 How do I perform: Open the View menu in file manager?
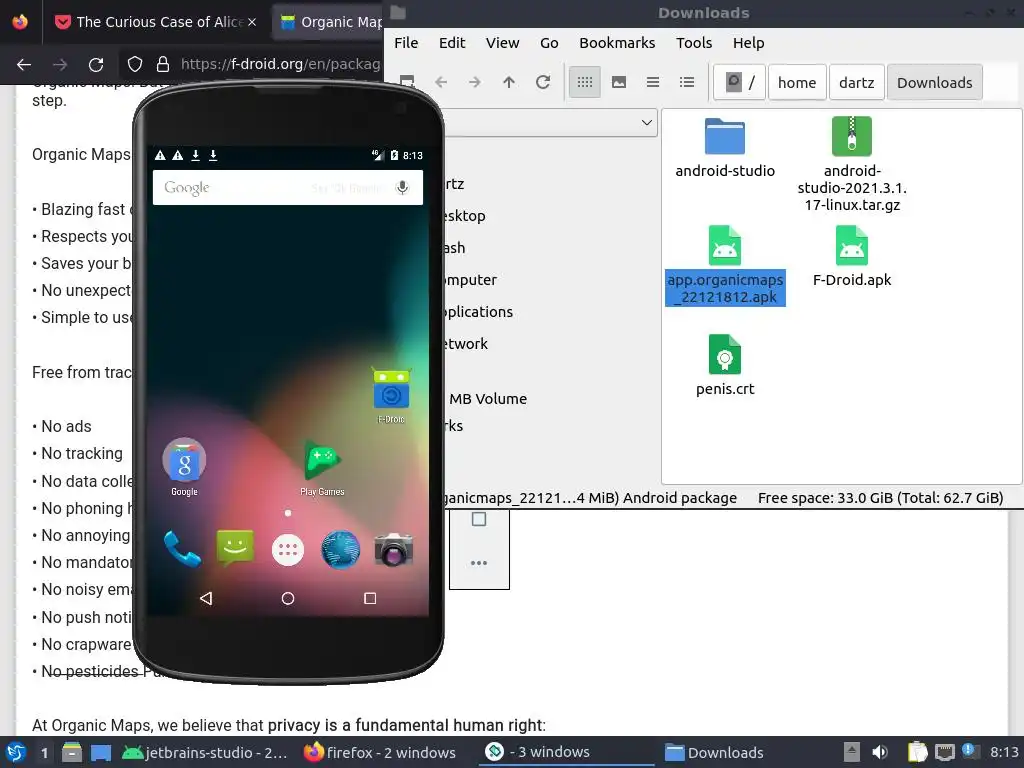502,43
